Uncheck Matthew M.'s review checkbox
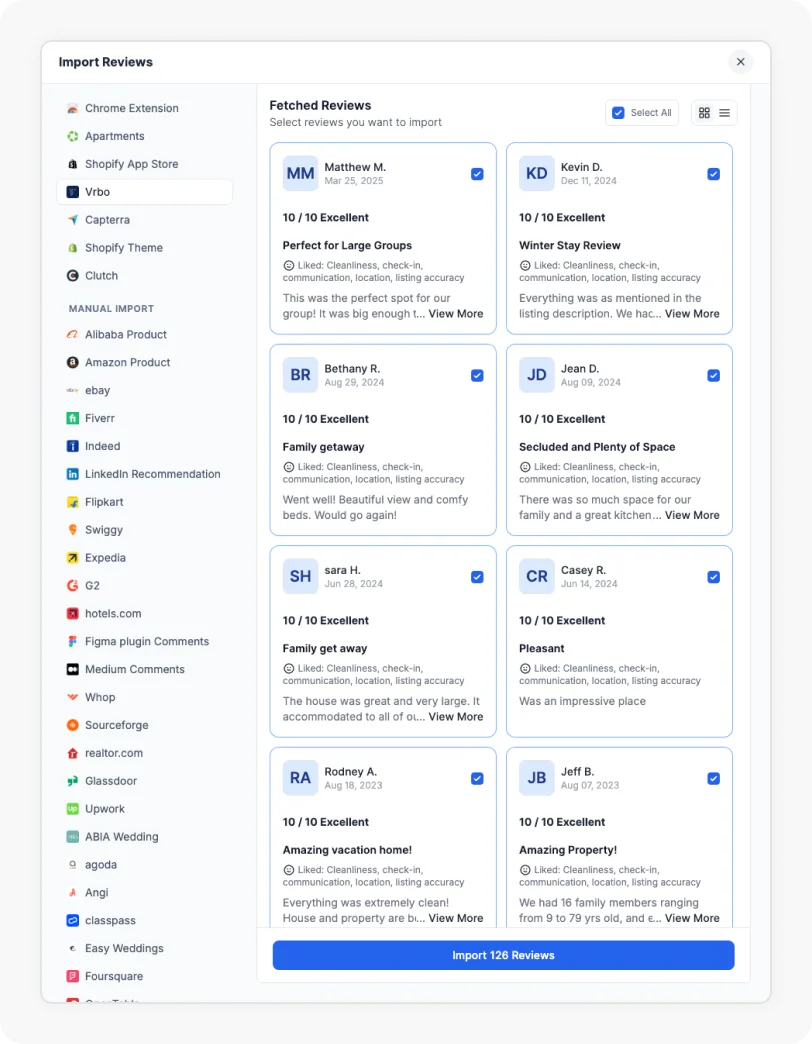Viewport: 812px width, 1044px height. 477,174
